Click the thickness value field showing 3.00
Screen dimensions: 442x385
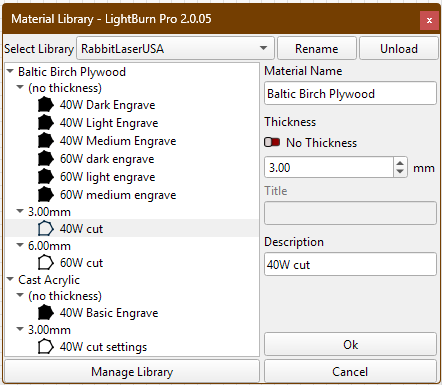coord(329,167)
